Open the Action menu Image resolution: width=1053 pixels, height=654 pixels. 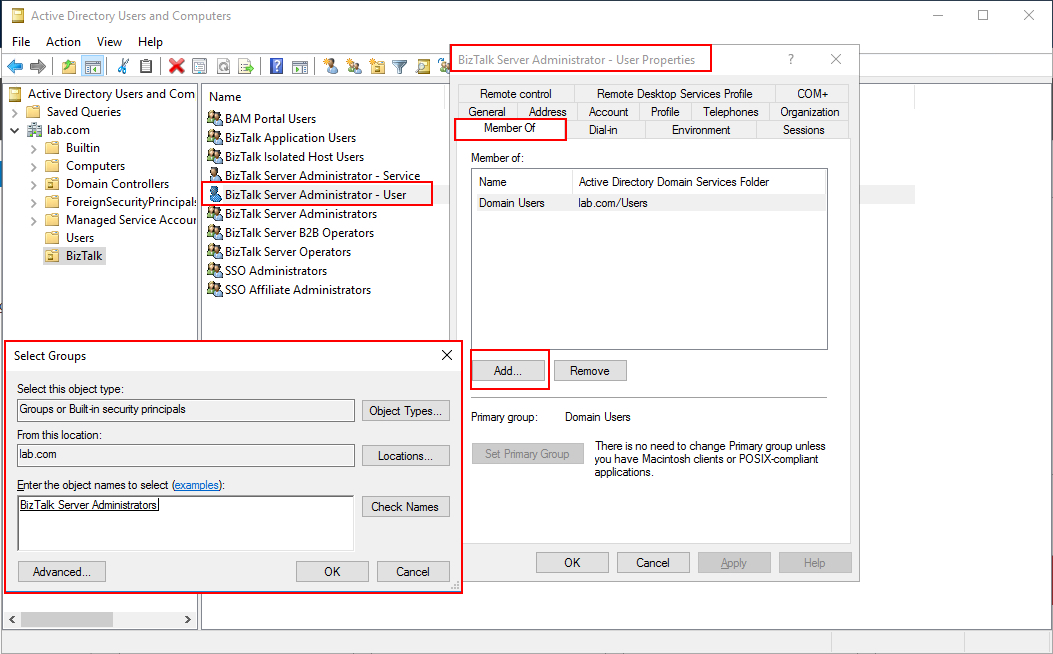pos(63,42)
